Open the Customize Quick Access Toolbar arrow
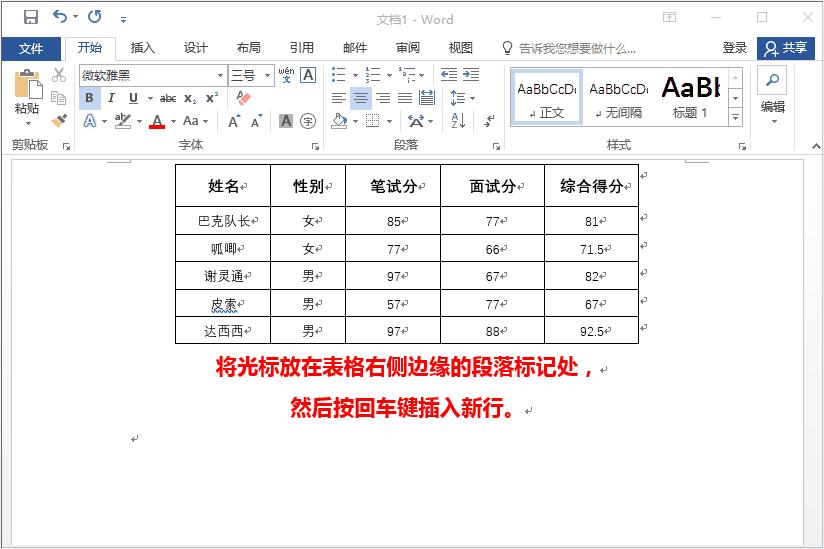Screen dimensions: 824x549 tap(123, 19)
